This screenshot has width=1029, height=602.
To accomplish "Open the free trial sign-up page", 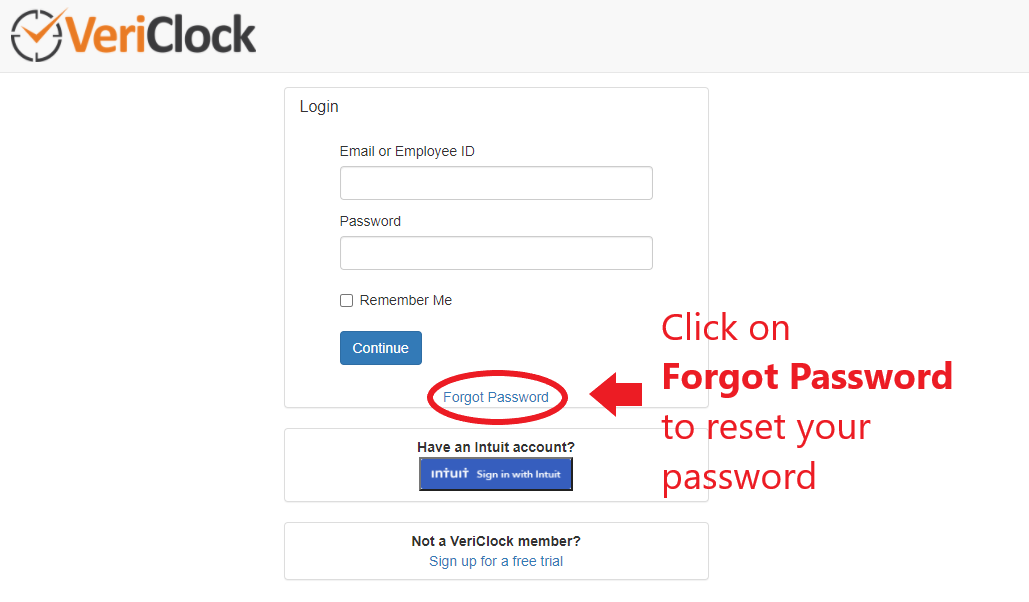I will pyautogui.click(x=496, y=561).
